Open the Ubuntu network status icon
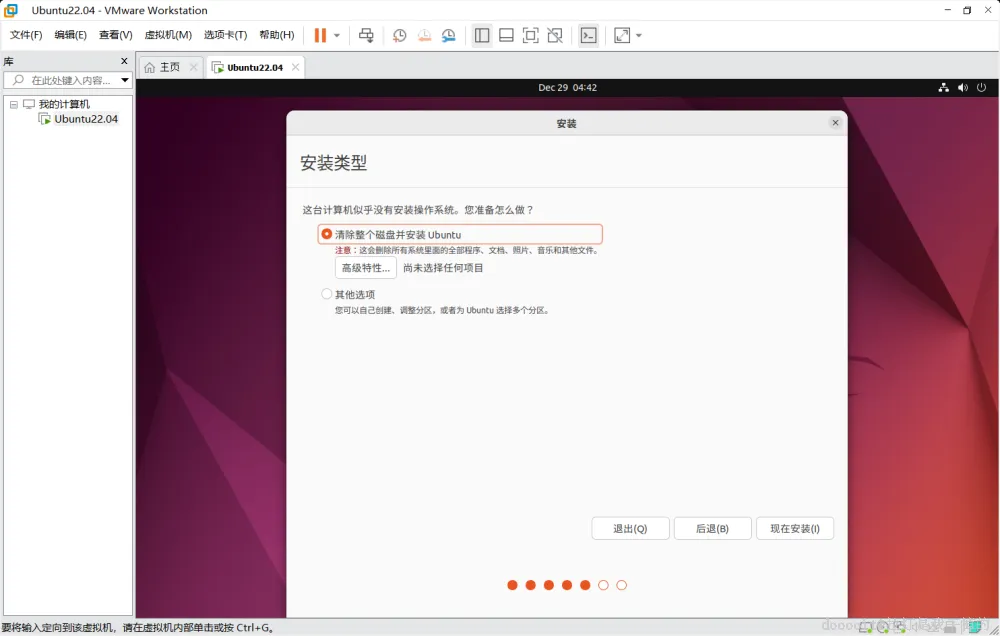 point(943,87)
